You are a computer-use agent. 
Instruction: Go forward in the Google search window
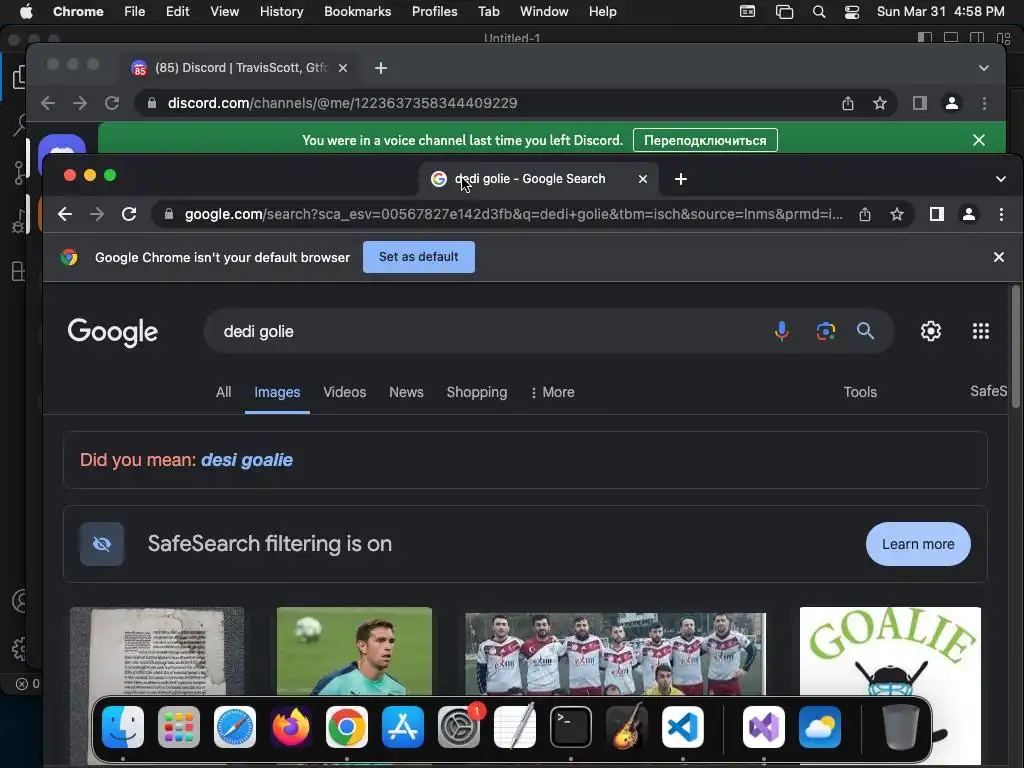[97, 214]
